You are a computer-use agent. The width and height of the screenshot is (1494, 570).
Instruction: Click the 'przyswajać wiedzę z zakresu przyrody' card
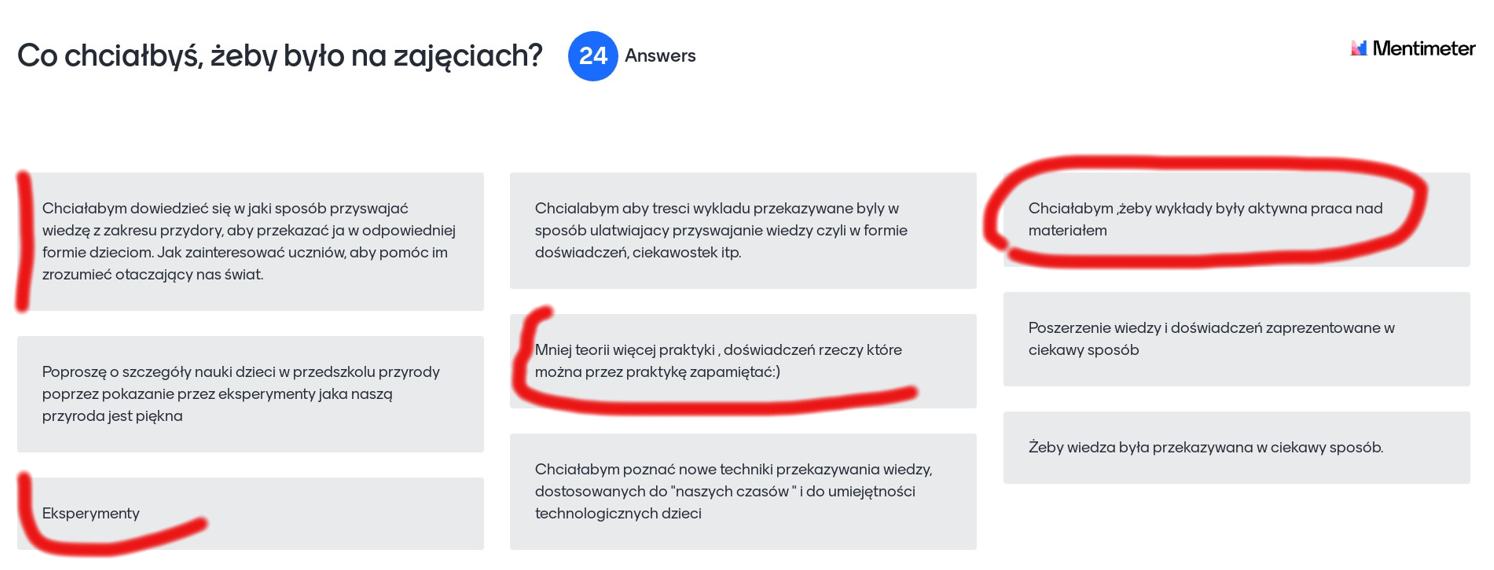coord(250,242)
